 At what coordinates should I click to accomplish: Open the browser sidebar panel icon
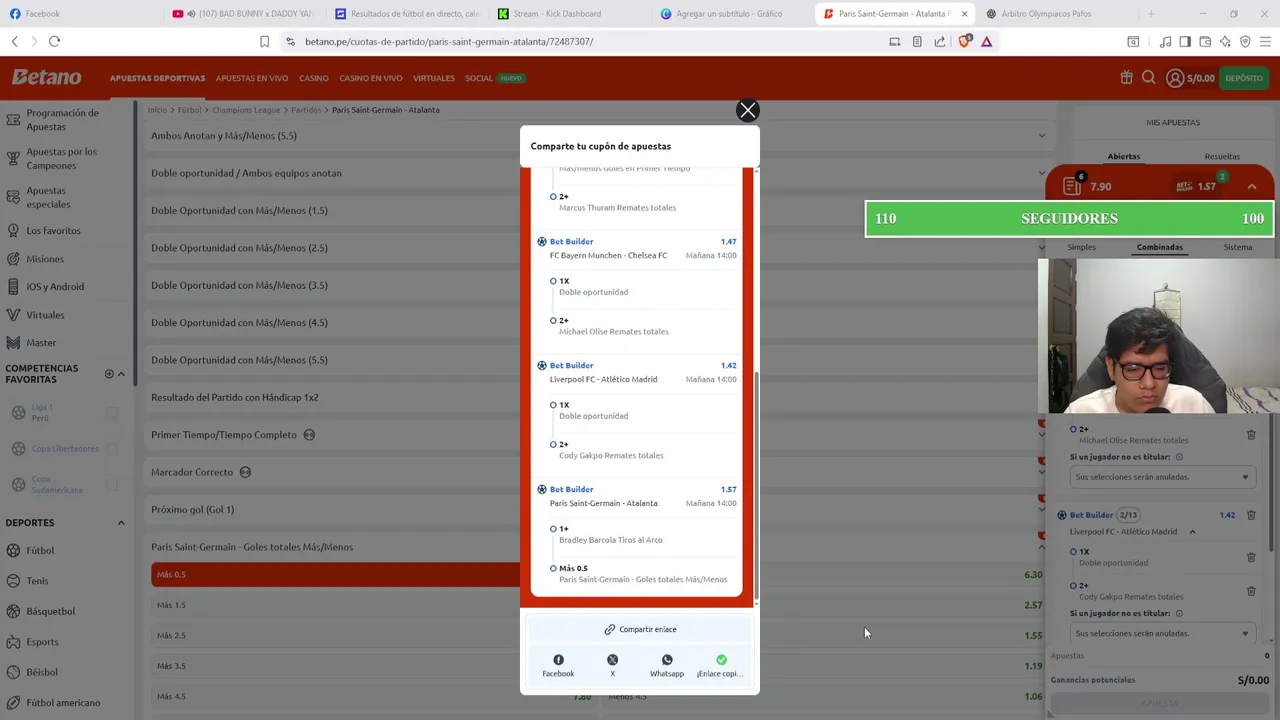coord(1185,41)
